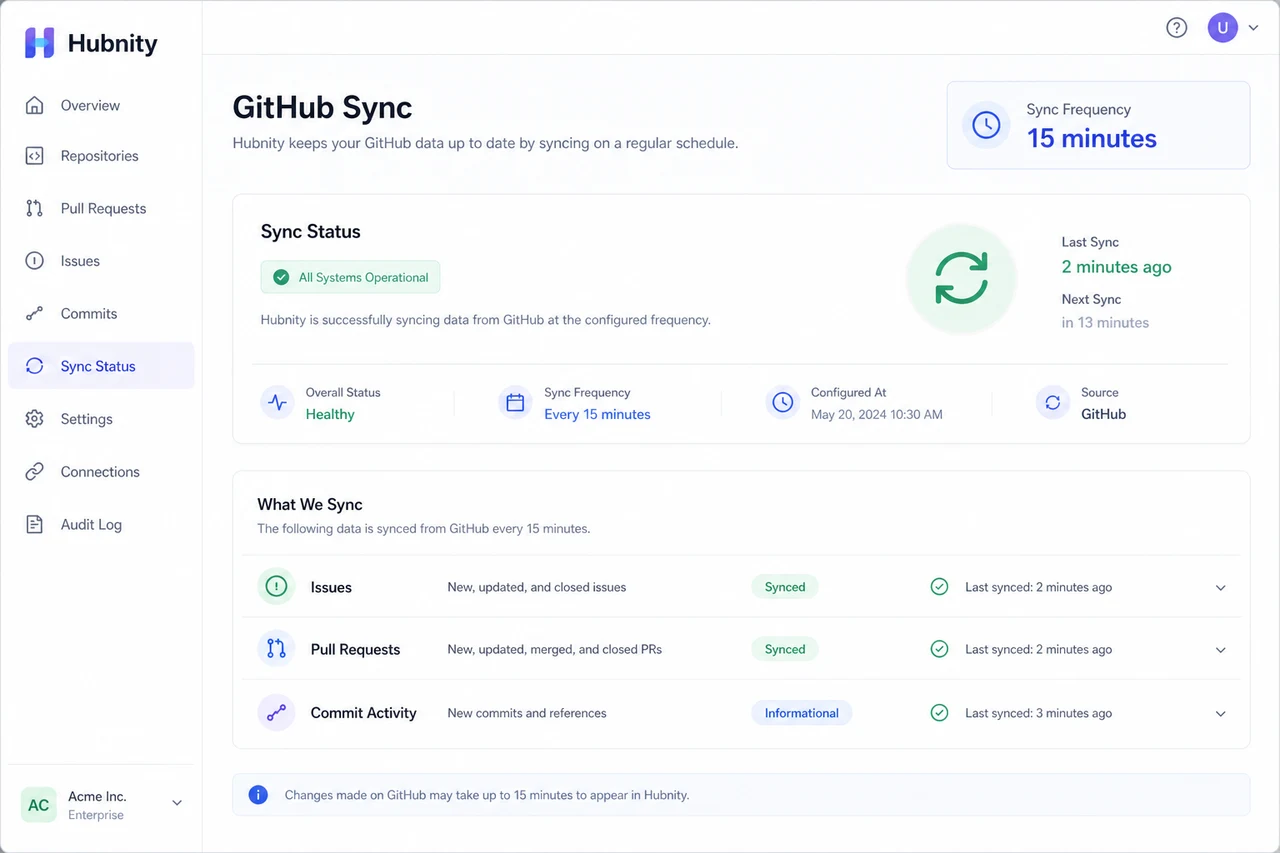Click the green check in Issues row
The height and width of the screenshot is (853, 1280).
click(939, 587)
